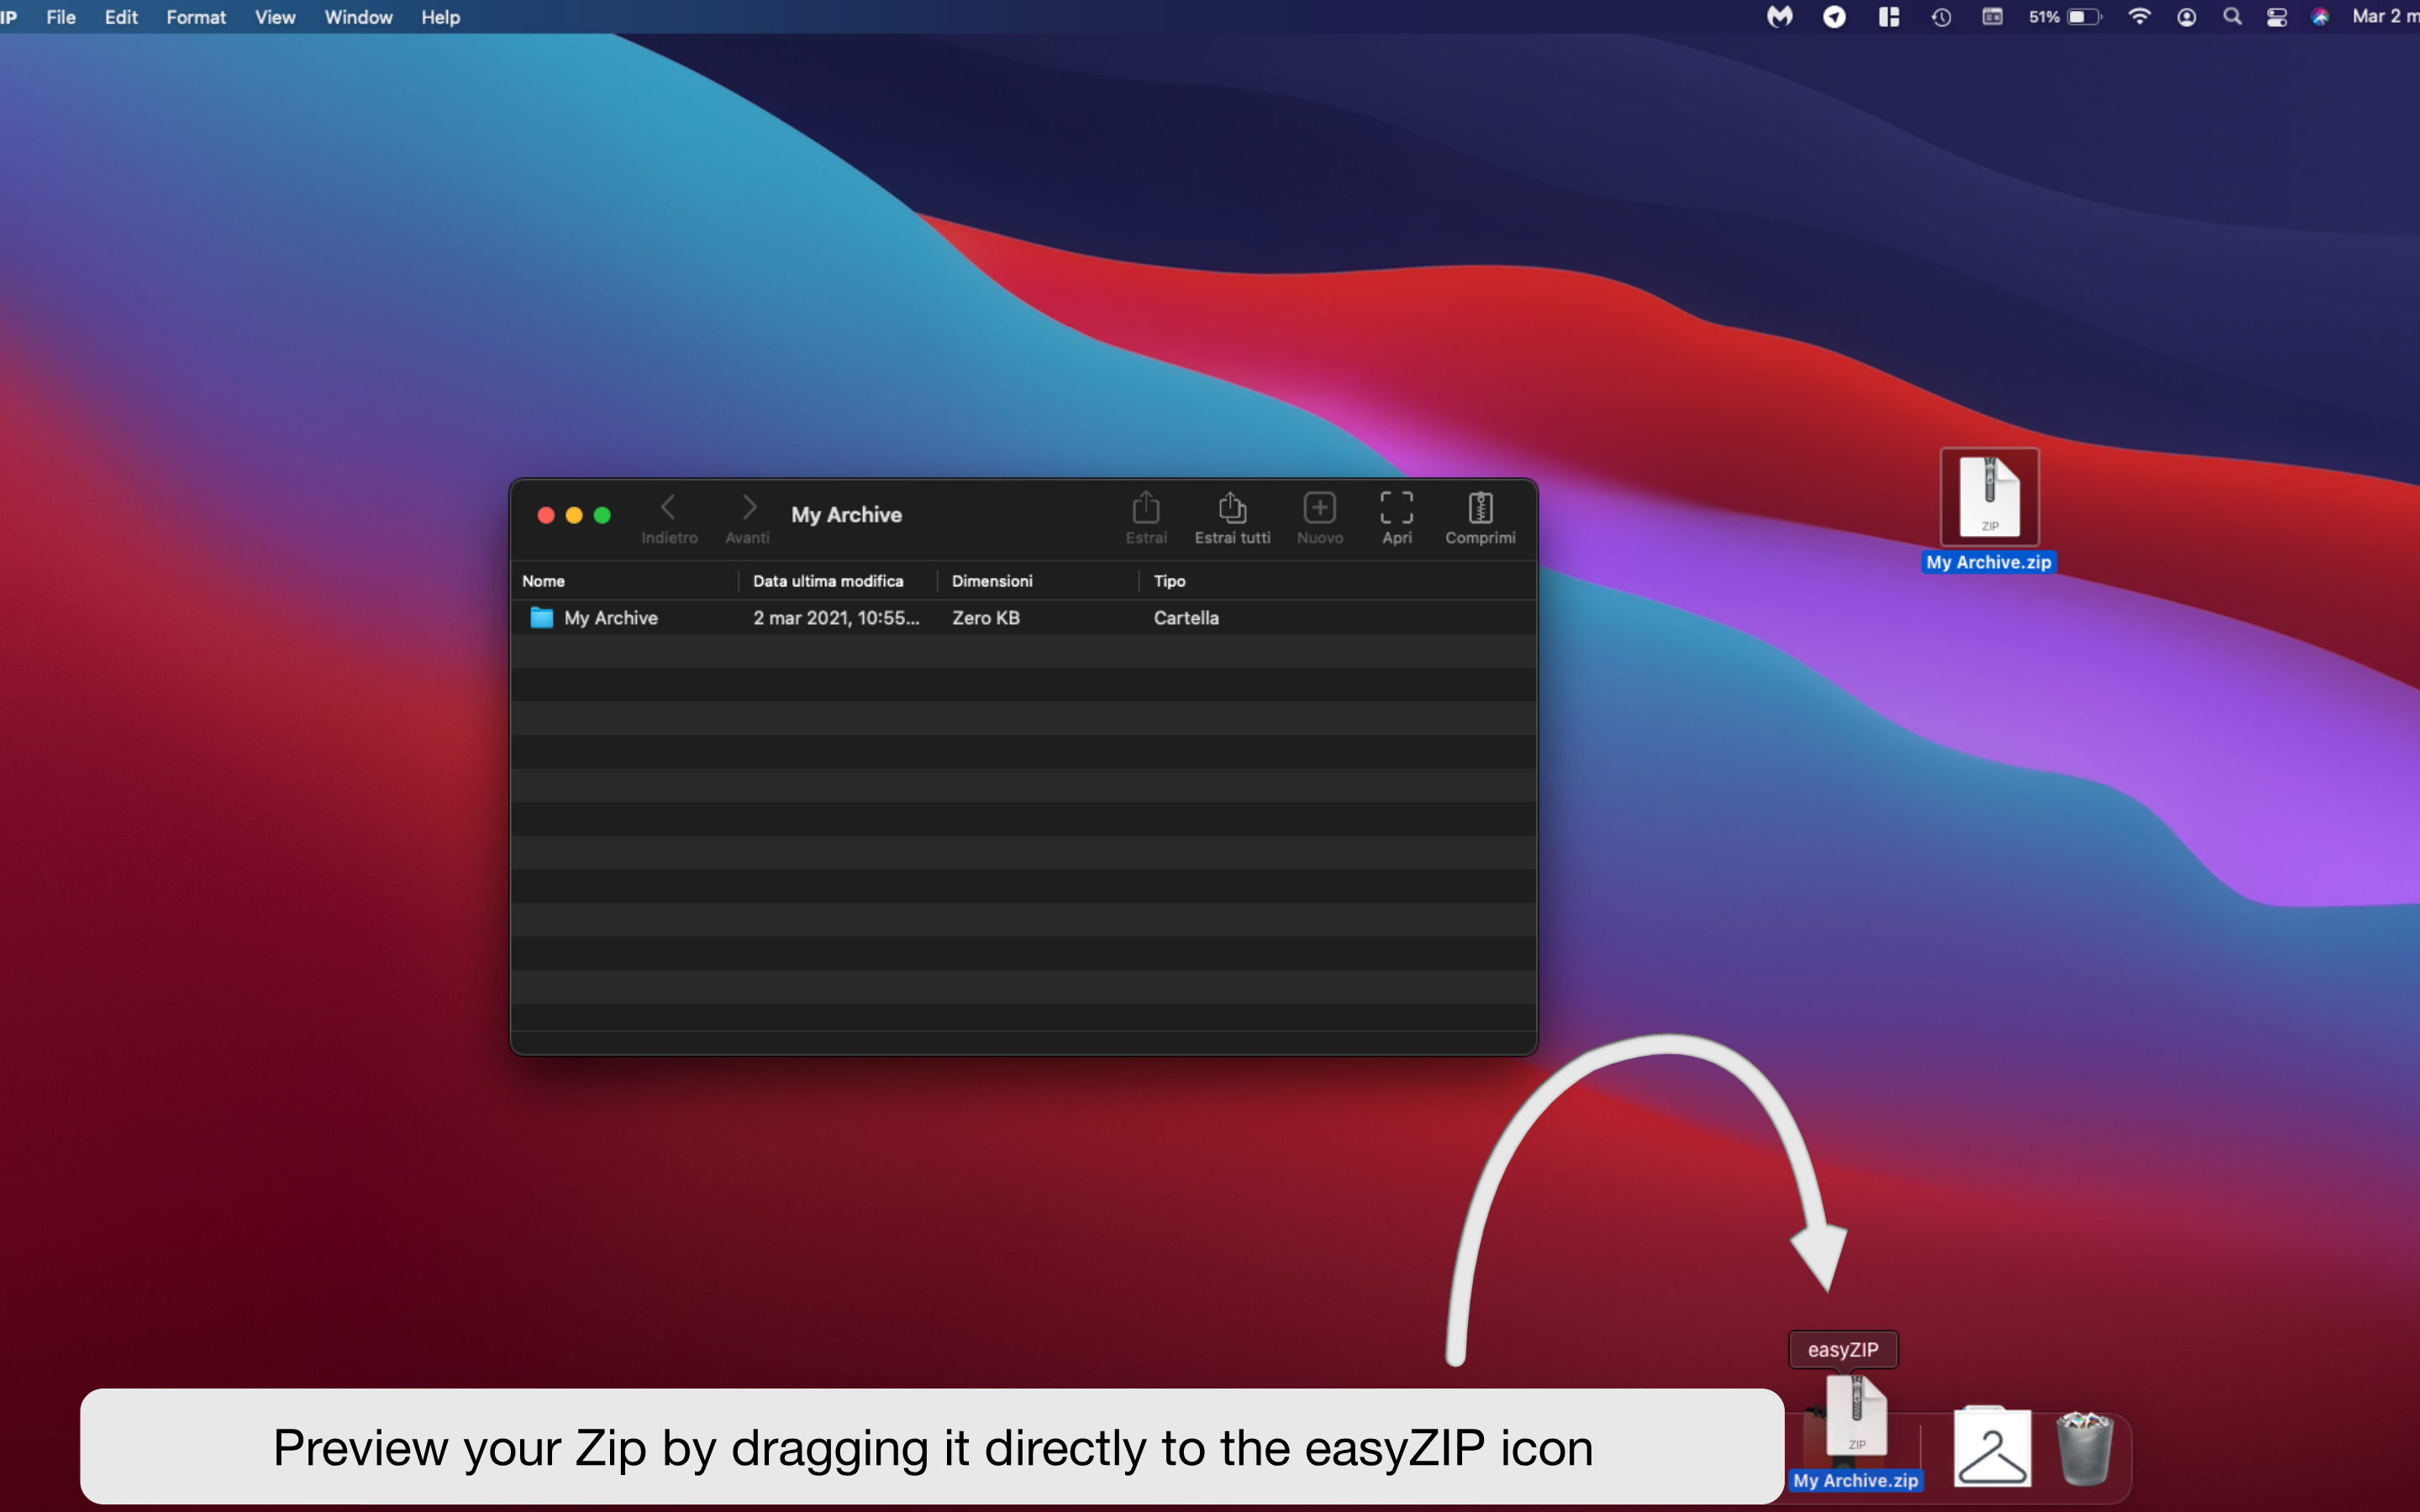
Task: Go back with the Indietro button
Action: 669,512
